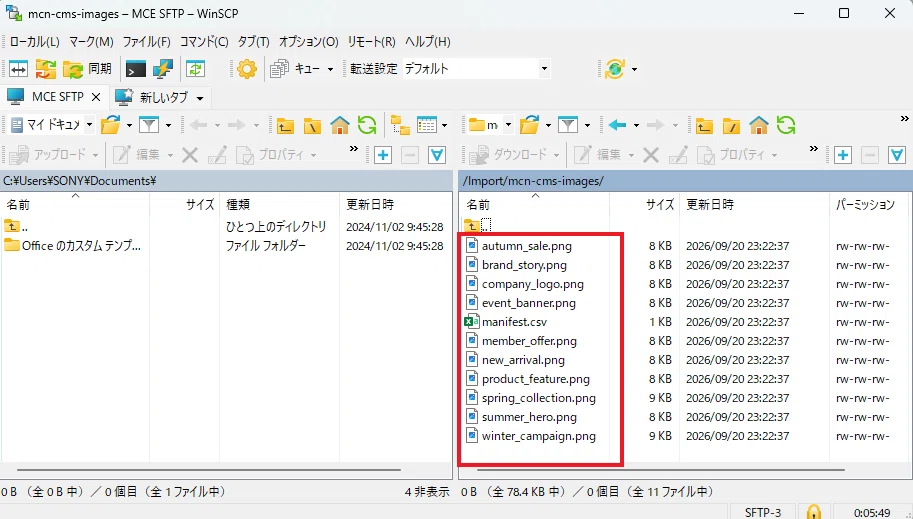Expand the キュー dropdown arrow
913x519 pixels.
coord(330,69)
